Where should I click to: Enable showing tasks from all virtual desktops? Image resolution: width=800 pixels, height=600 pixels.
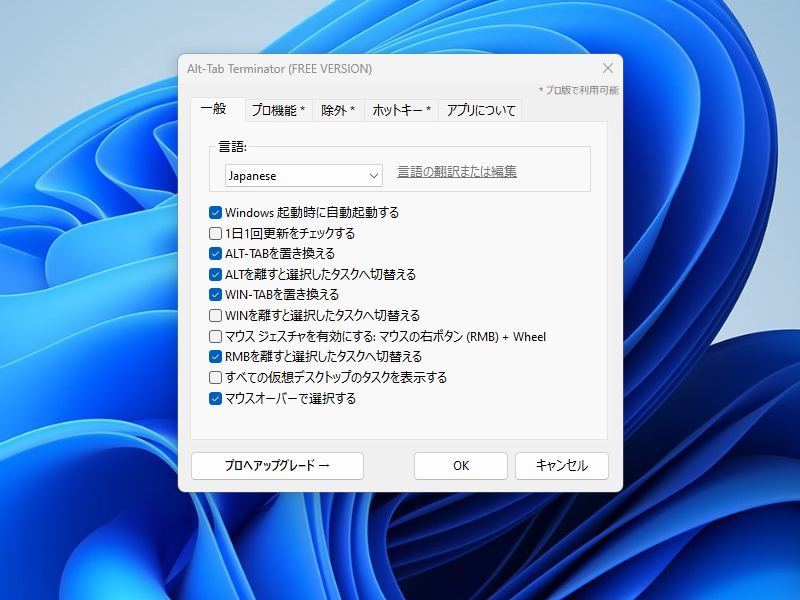click(214, 377)
